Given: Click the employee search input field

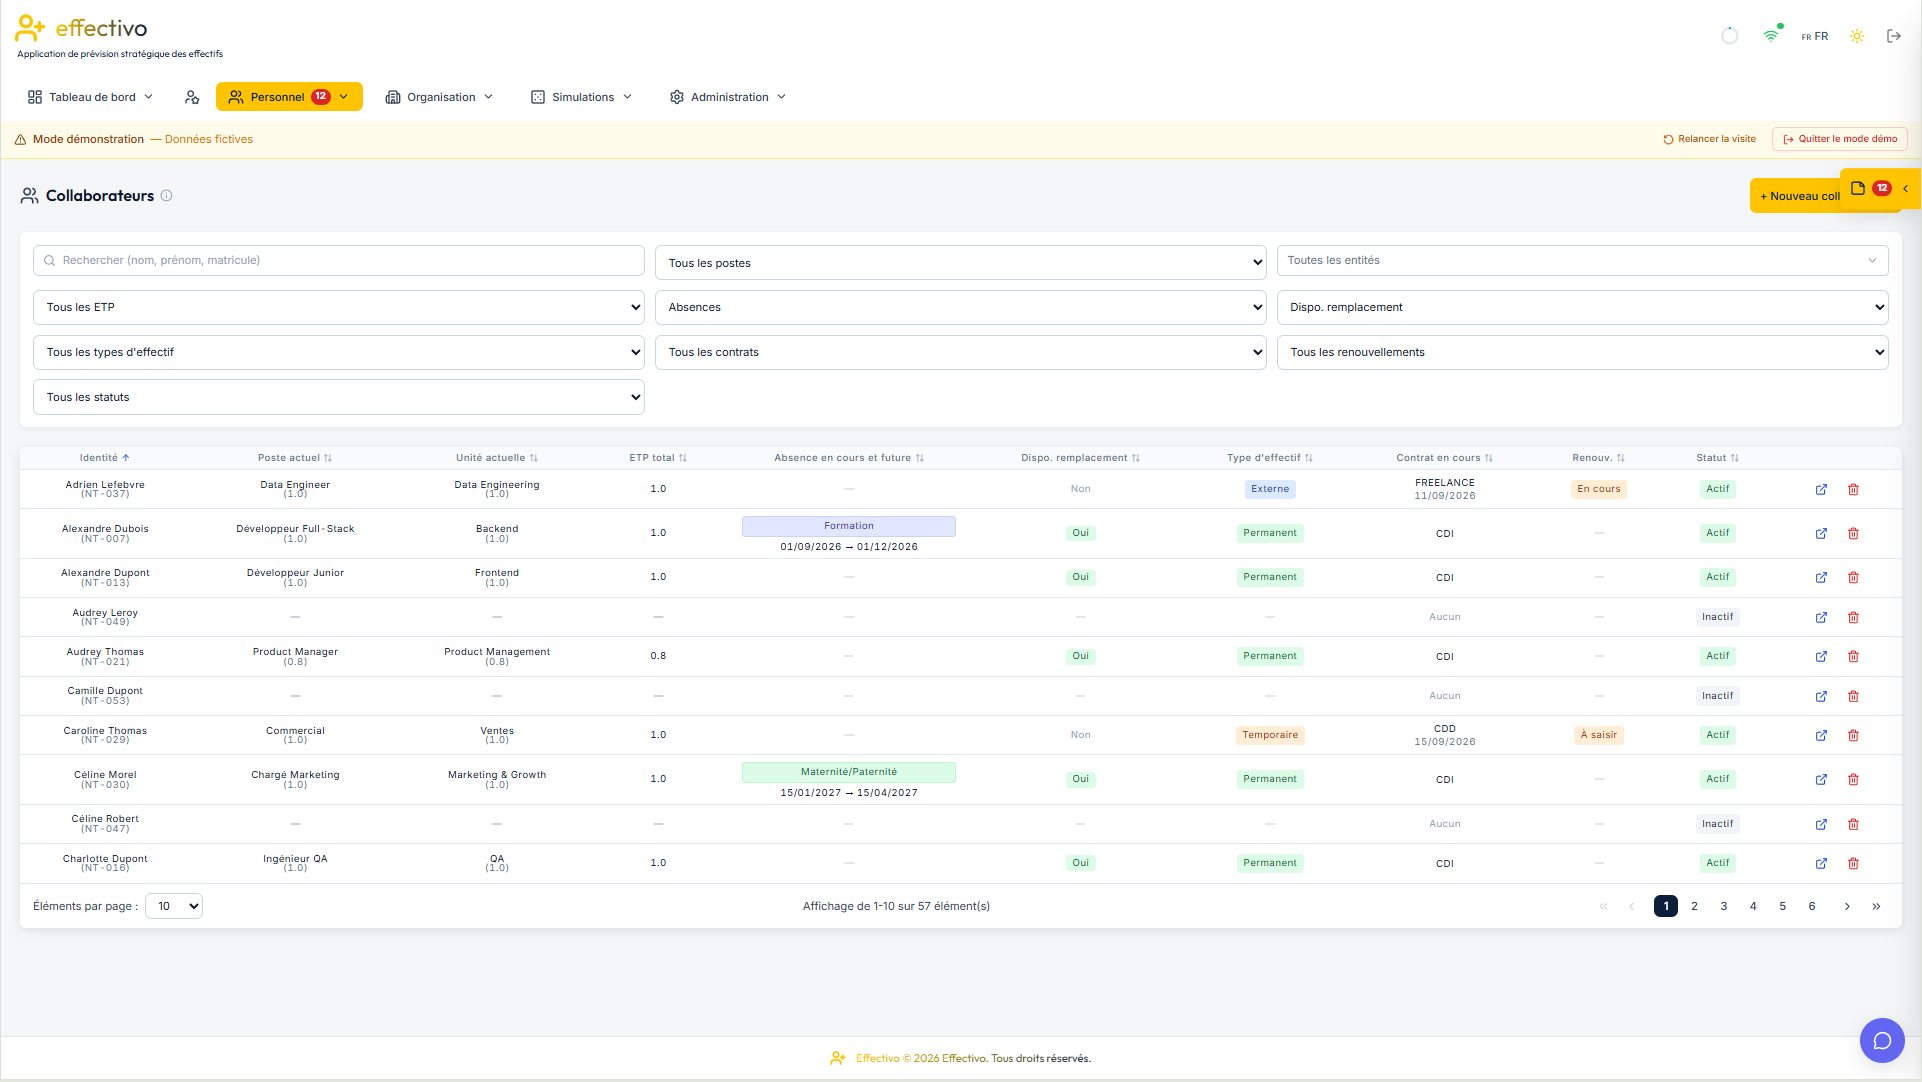Looking at the screenshot, I should click(338, 260).
